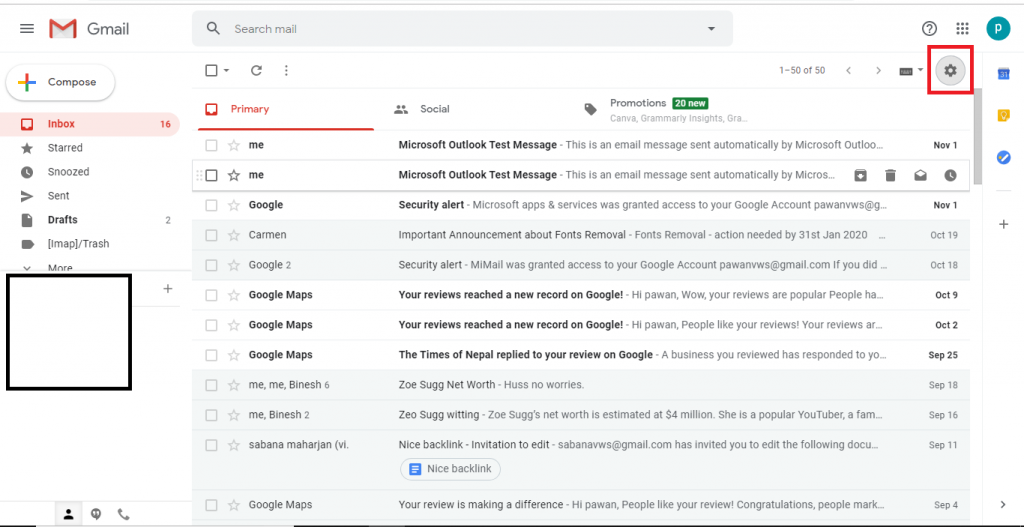The height and width of the screenshot is (527, 1024).
Task: Check the Zeo Sugg witting email
Action: coord(211,415)
